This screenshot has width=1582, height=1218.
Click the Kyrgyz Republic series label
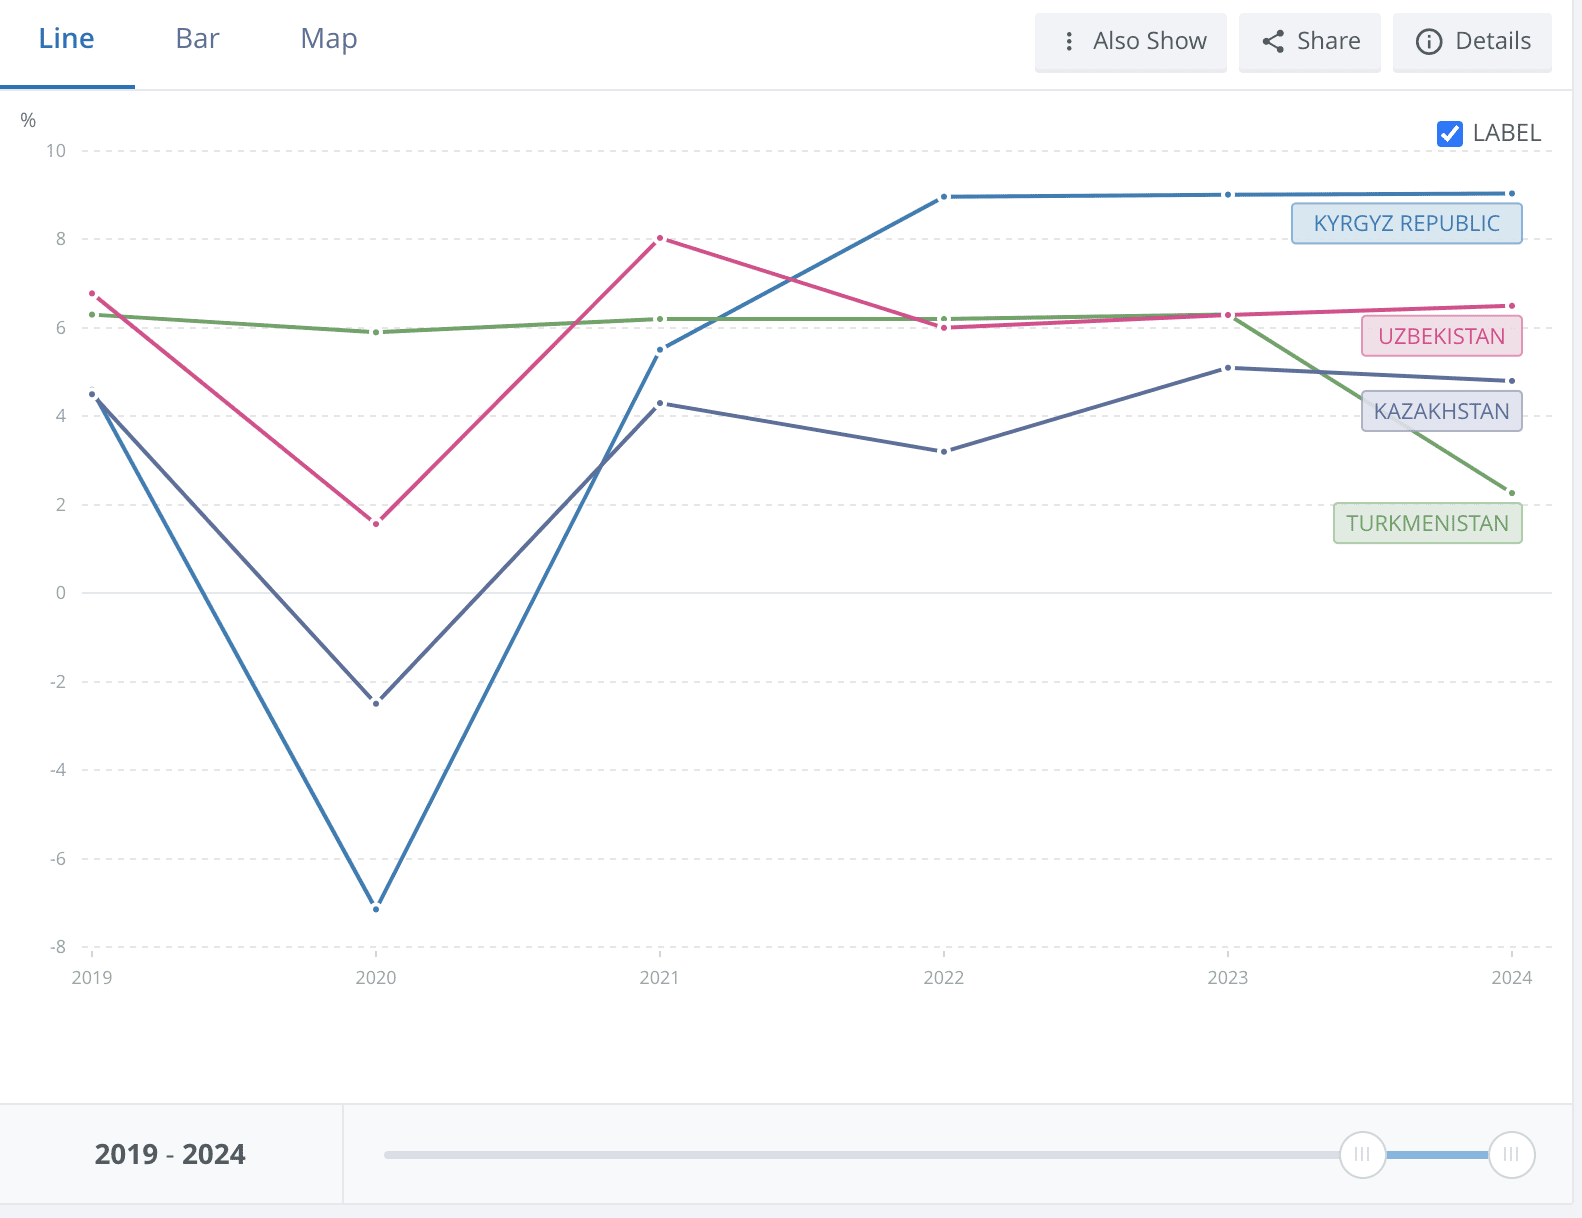tap(1406, 223)
